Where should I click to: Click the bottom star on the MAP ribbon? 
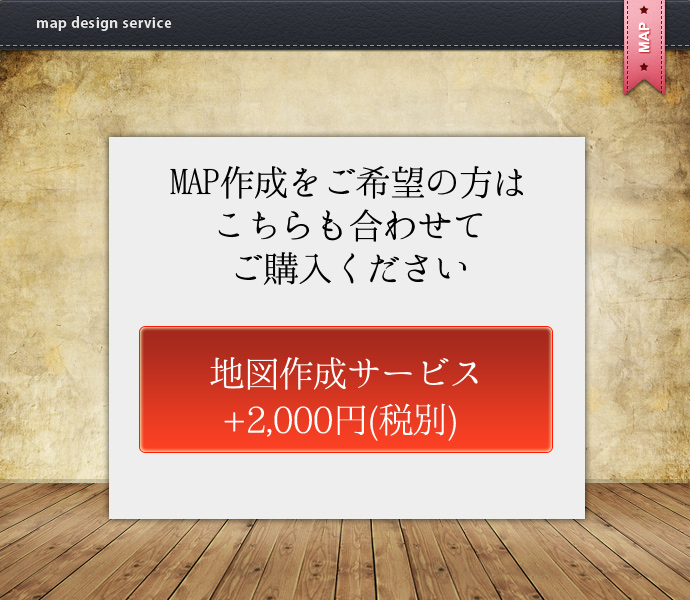644,67
